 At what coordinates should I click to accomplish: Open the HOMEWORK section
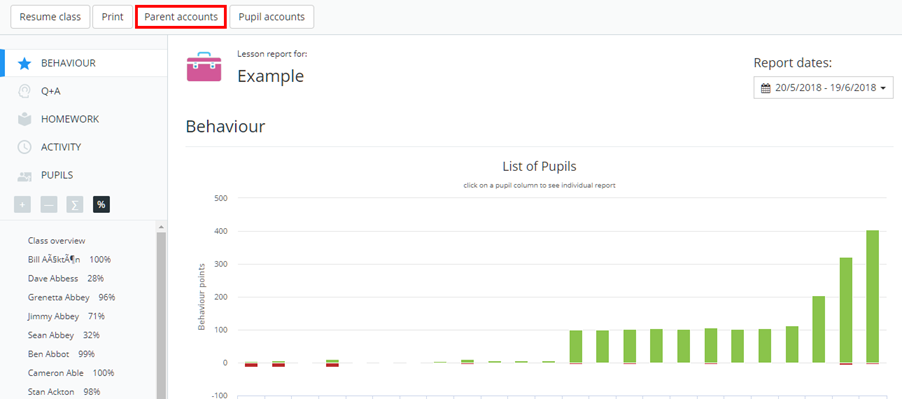click(x=70, y=119)
